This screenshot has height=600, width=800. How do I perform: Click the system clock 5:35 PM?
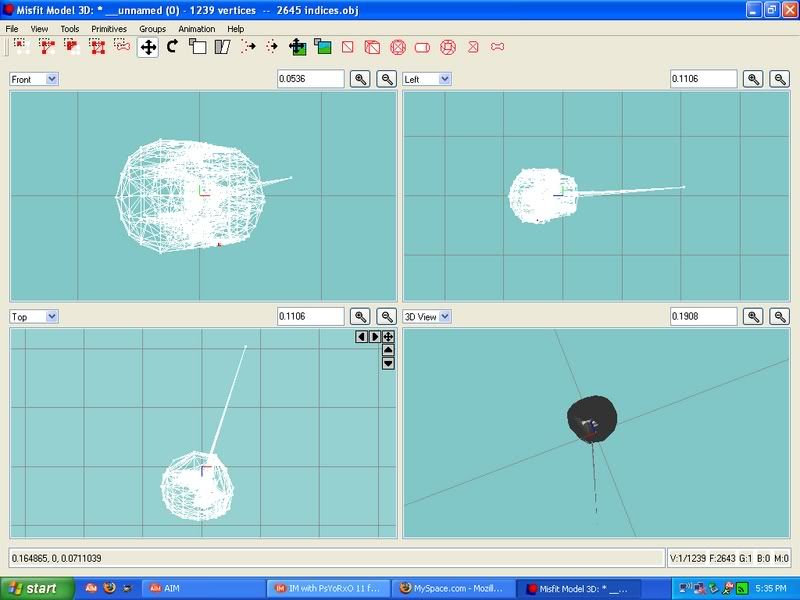click(x=770, y=589)
